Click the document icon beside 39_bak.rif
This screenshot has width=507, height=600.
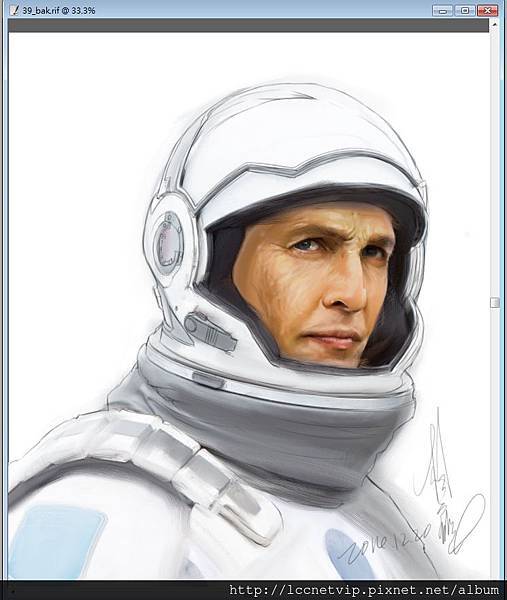(x=15, y=10)
